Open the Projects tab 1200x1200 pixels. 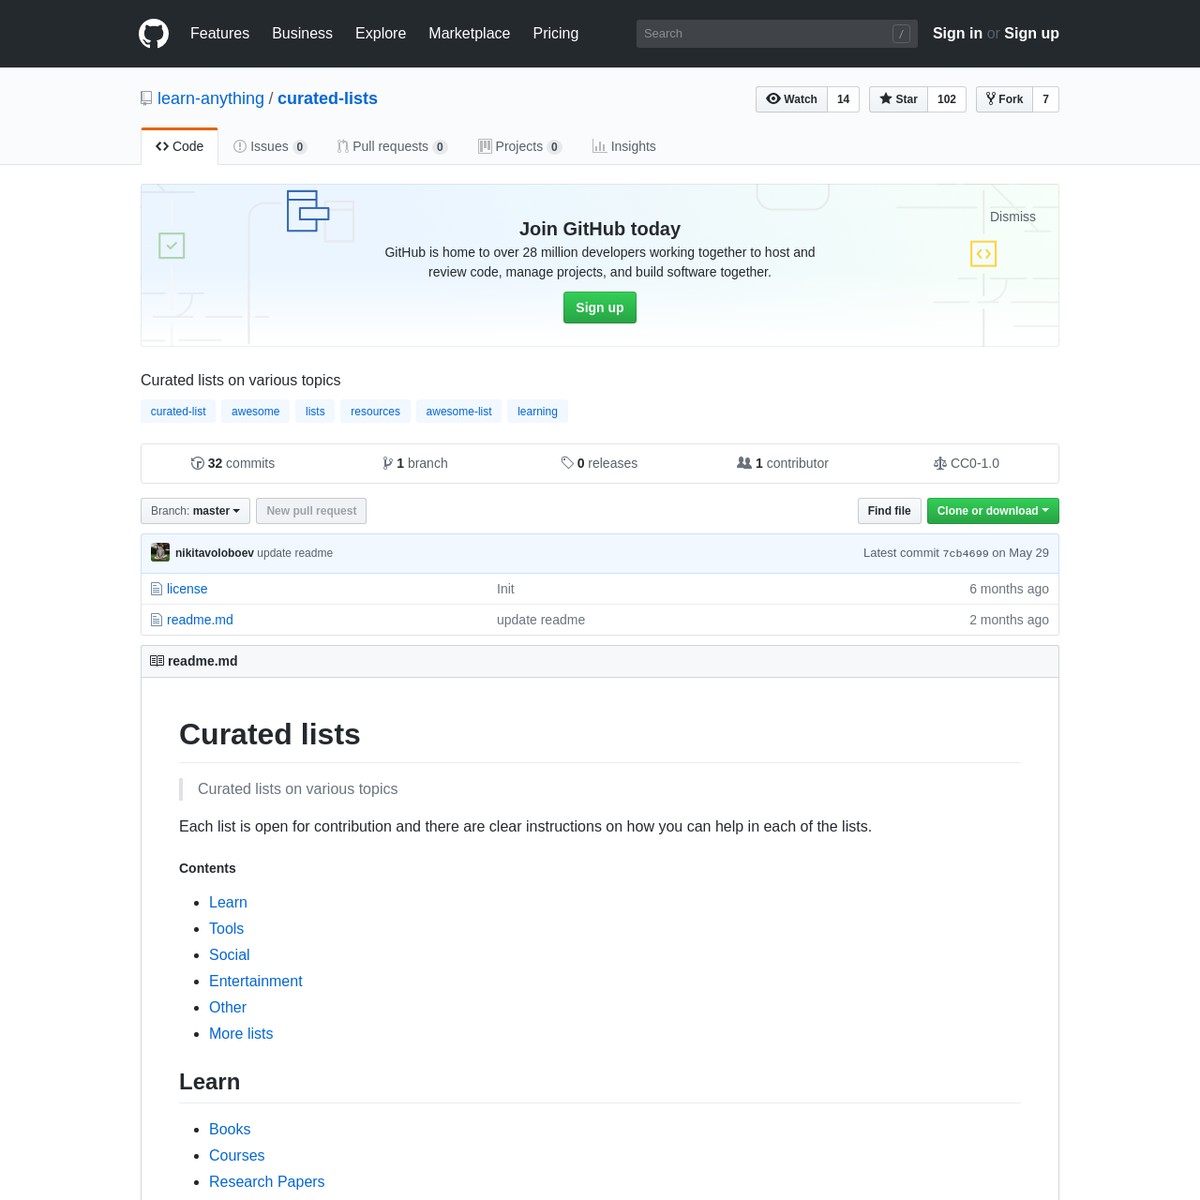pos(520,146)
